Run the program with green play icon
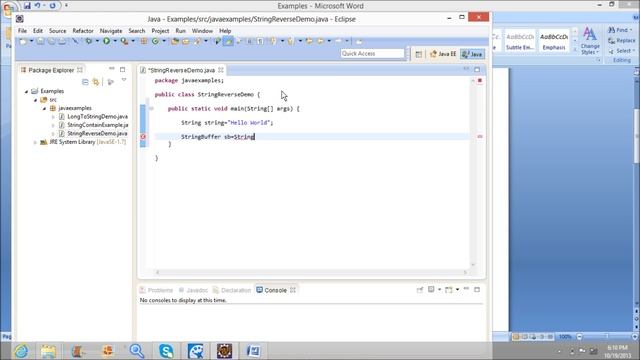Viewport: 640px width, 360px height. pos(106,41)
